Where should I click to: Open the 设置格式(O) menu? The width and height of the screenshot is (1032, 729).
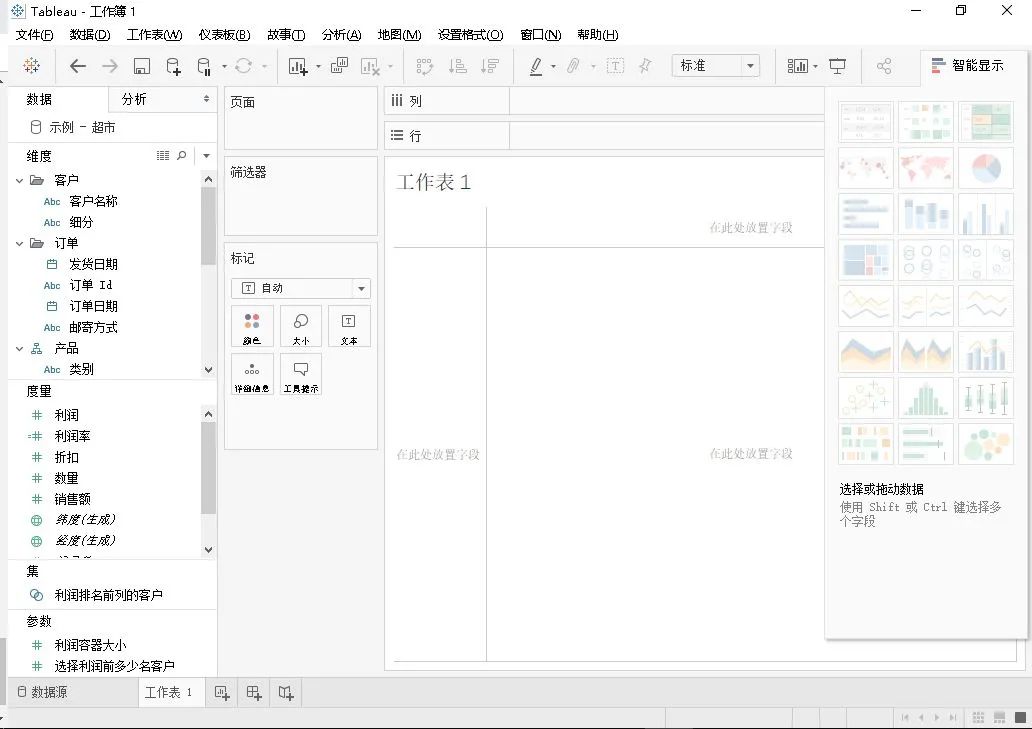click(470, 35)
